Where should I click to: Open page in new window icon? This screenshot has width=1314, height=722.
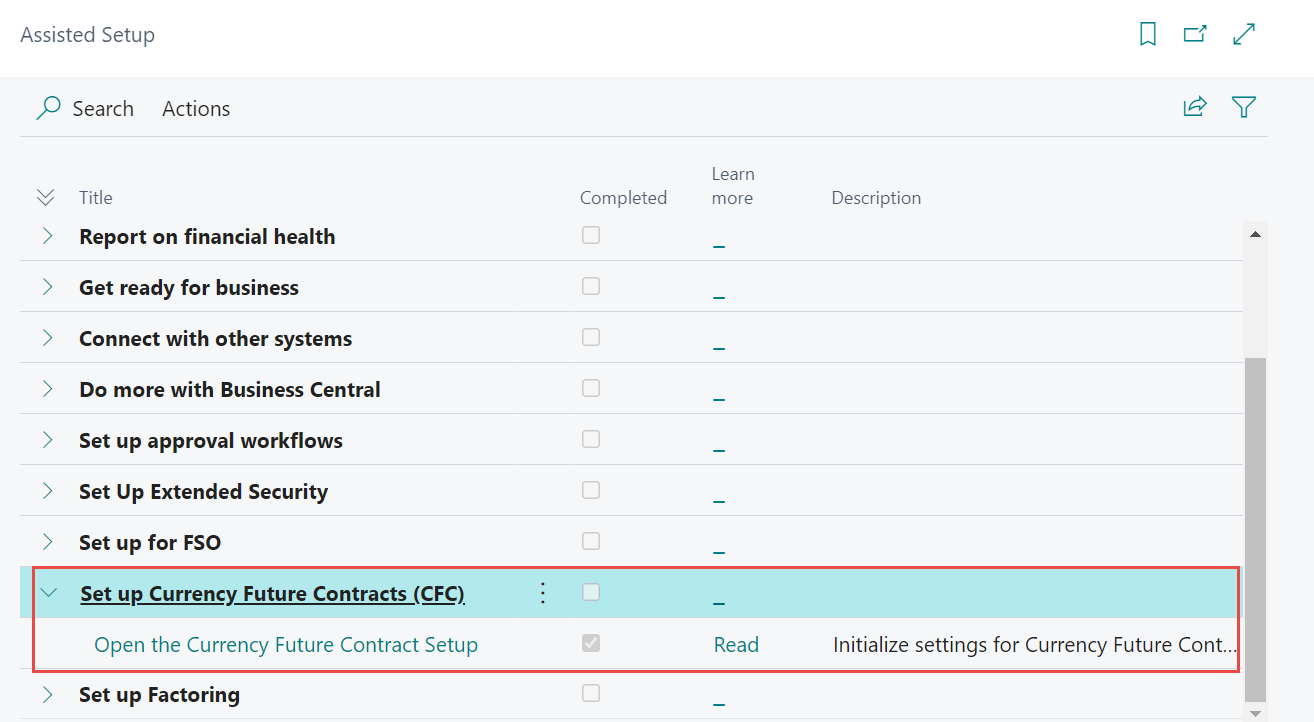point(1195,35)
